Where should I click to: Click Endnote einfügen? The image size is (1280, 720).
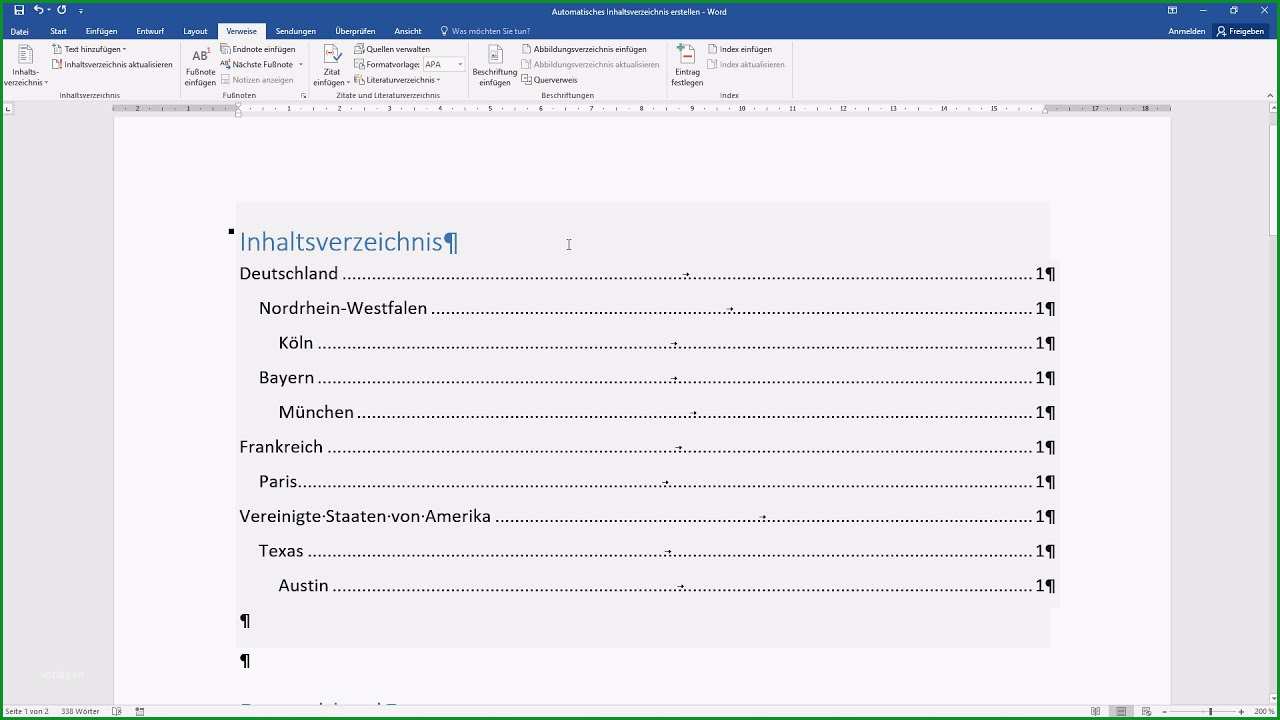tap(257, 49)
